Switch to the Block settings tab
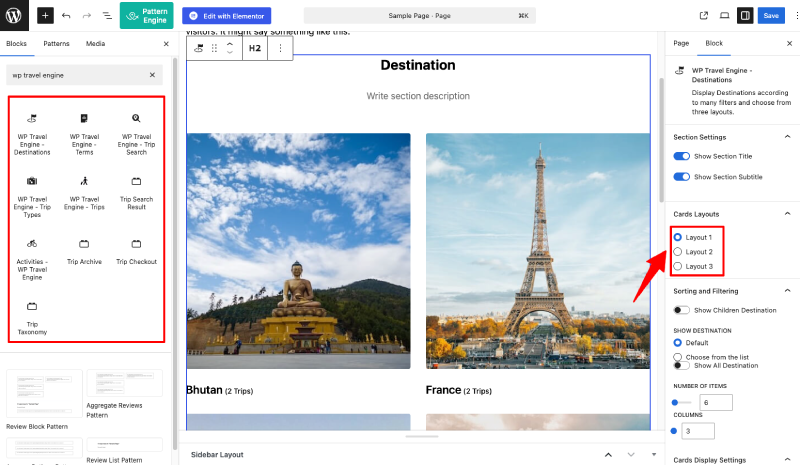Viewport: 800px width, 465px height. [714, 43]
